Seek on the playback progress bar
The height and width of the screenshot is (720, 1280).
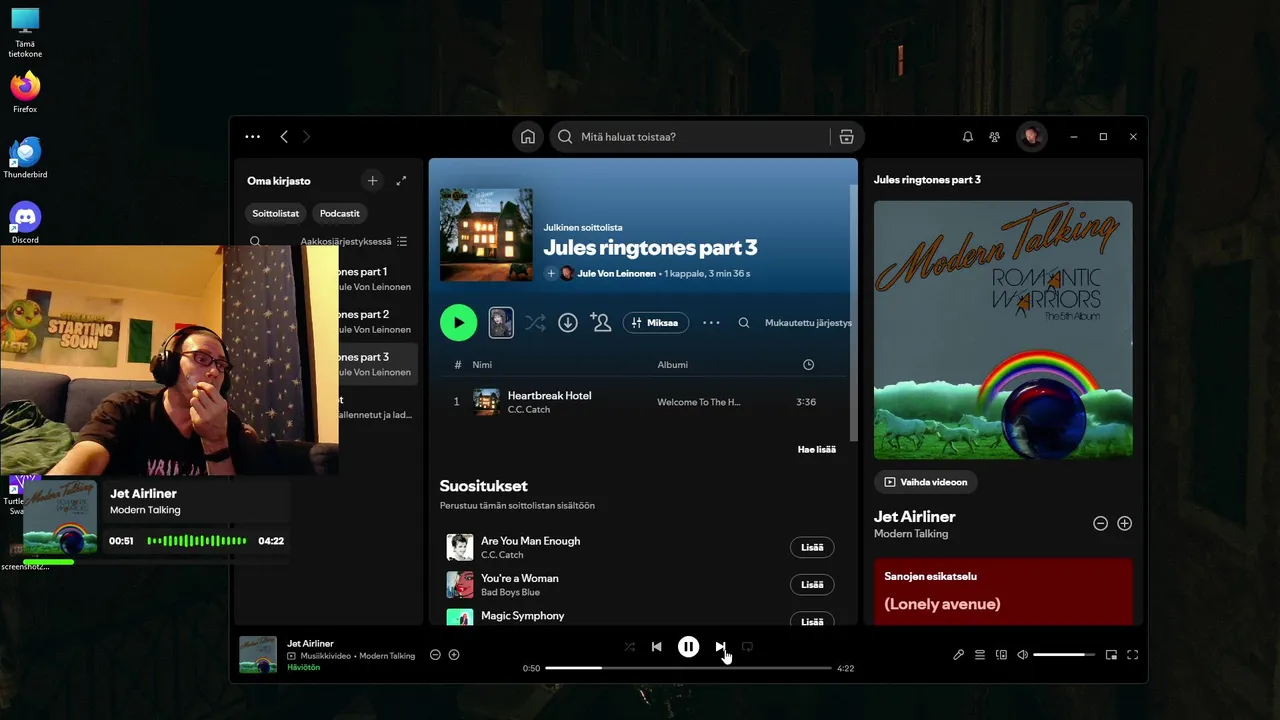pos(688,668)
